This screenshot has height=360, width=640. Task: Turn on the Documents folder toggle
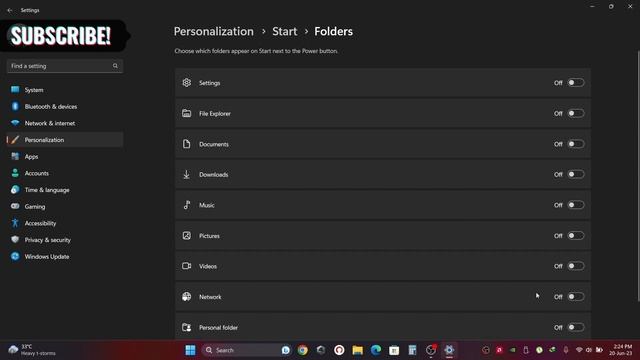pyautogui.click(x=576, y=144)
